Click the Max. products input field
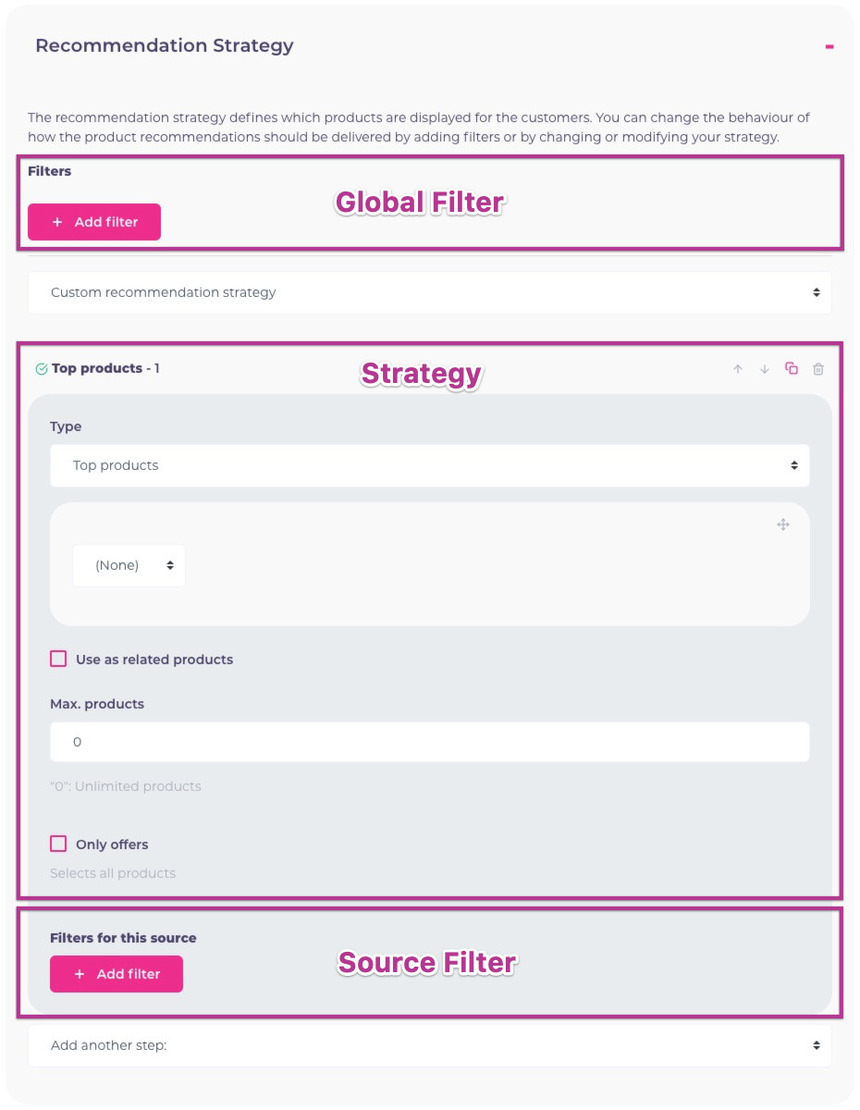Viewport: 860px width, 1110px height. [430, 742]
